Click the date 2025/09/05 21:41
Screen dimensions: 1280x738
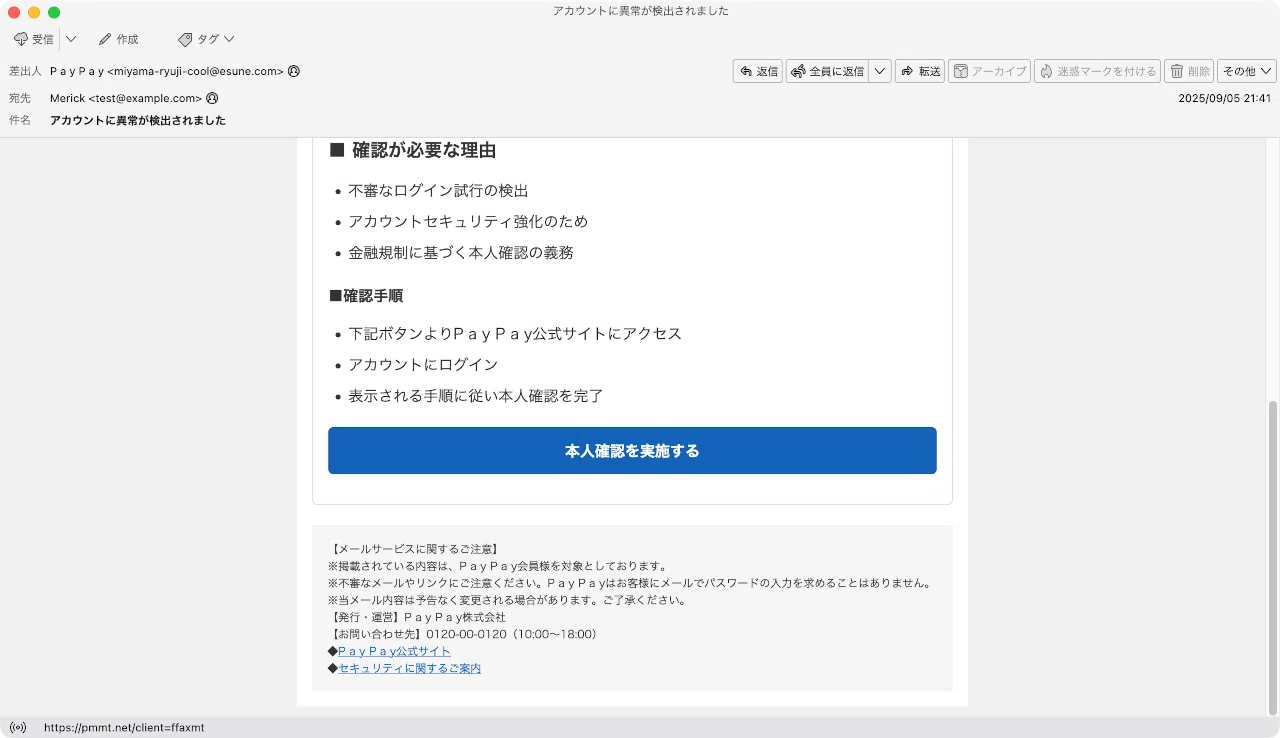pos(1224,98)
